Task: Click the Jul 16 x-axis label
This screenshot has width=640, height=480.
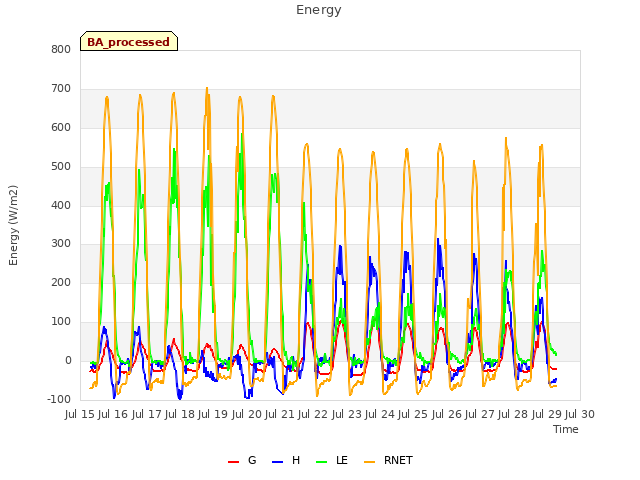Action: (113, 414)
